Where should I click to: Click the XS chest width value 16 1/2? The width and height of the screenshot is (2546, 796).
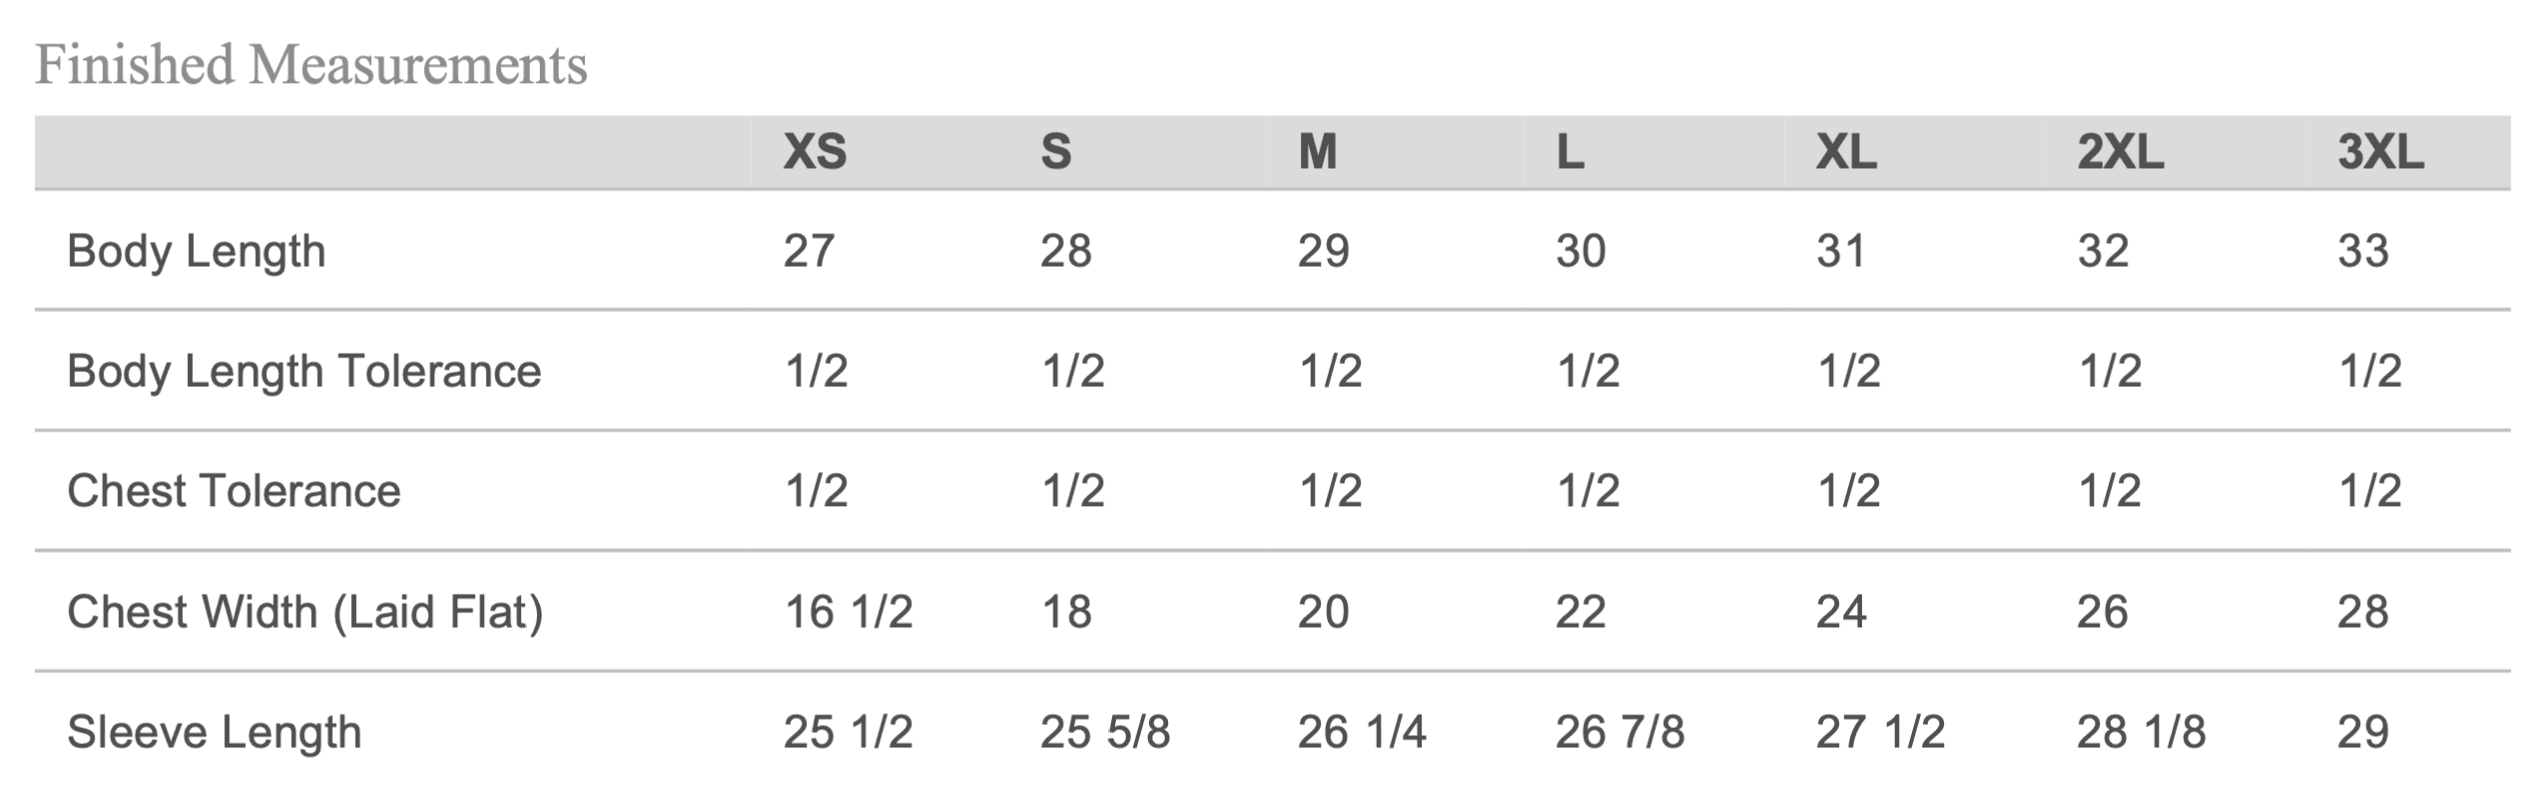(x=848, y=612)
